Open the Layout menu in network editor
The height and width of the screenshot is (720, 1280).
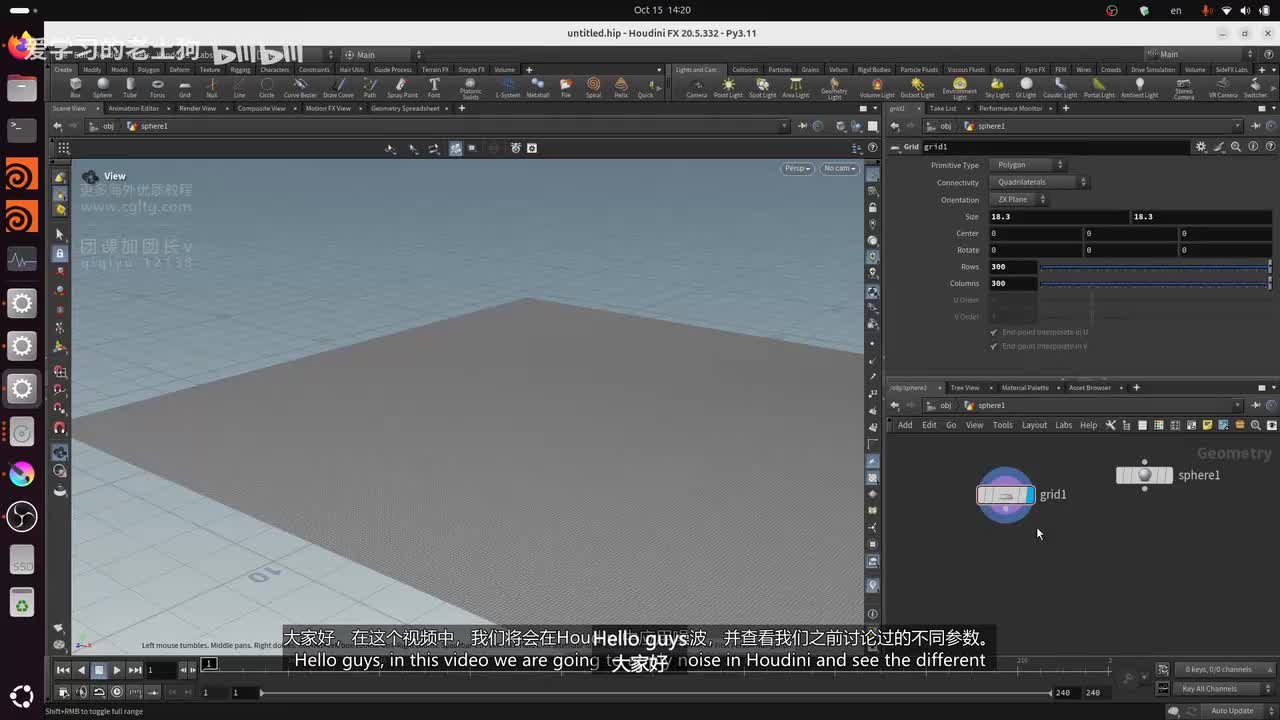point(1034,425)
